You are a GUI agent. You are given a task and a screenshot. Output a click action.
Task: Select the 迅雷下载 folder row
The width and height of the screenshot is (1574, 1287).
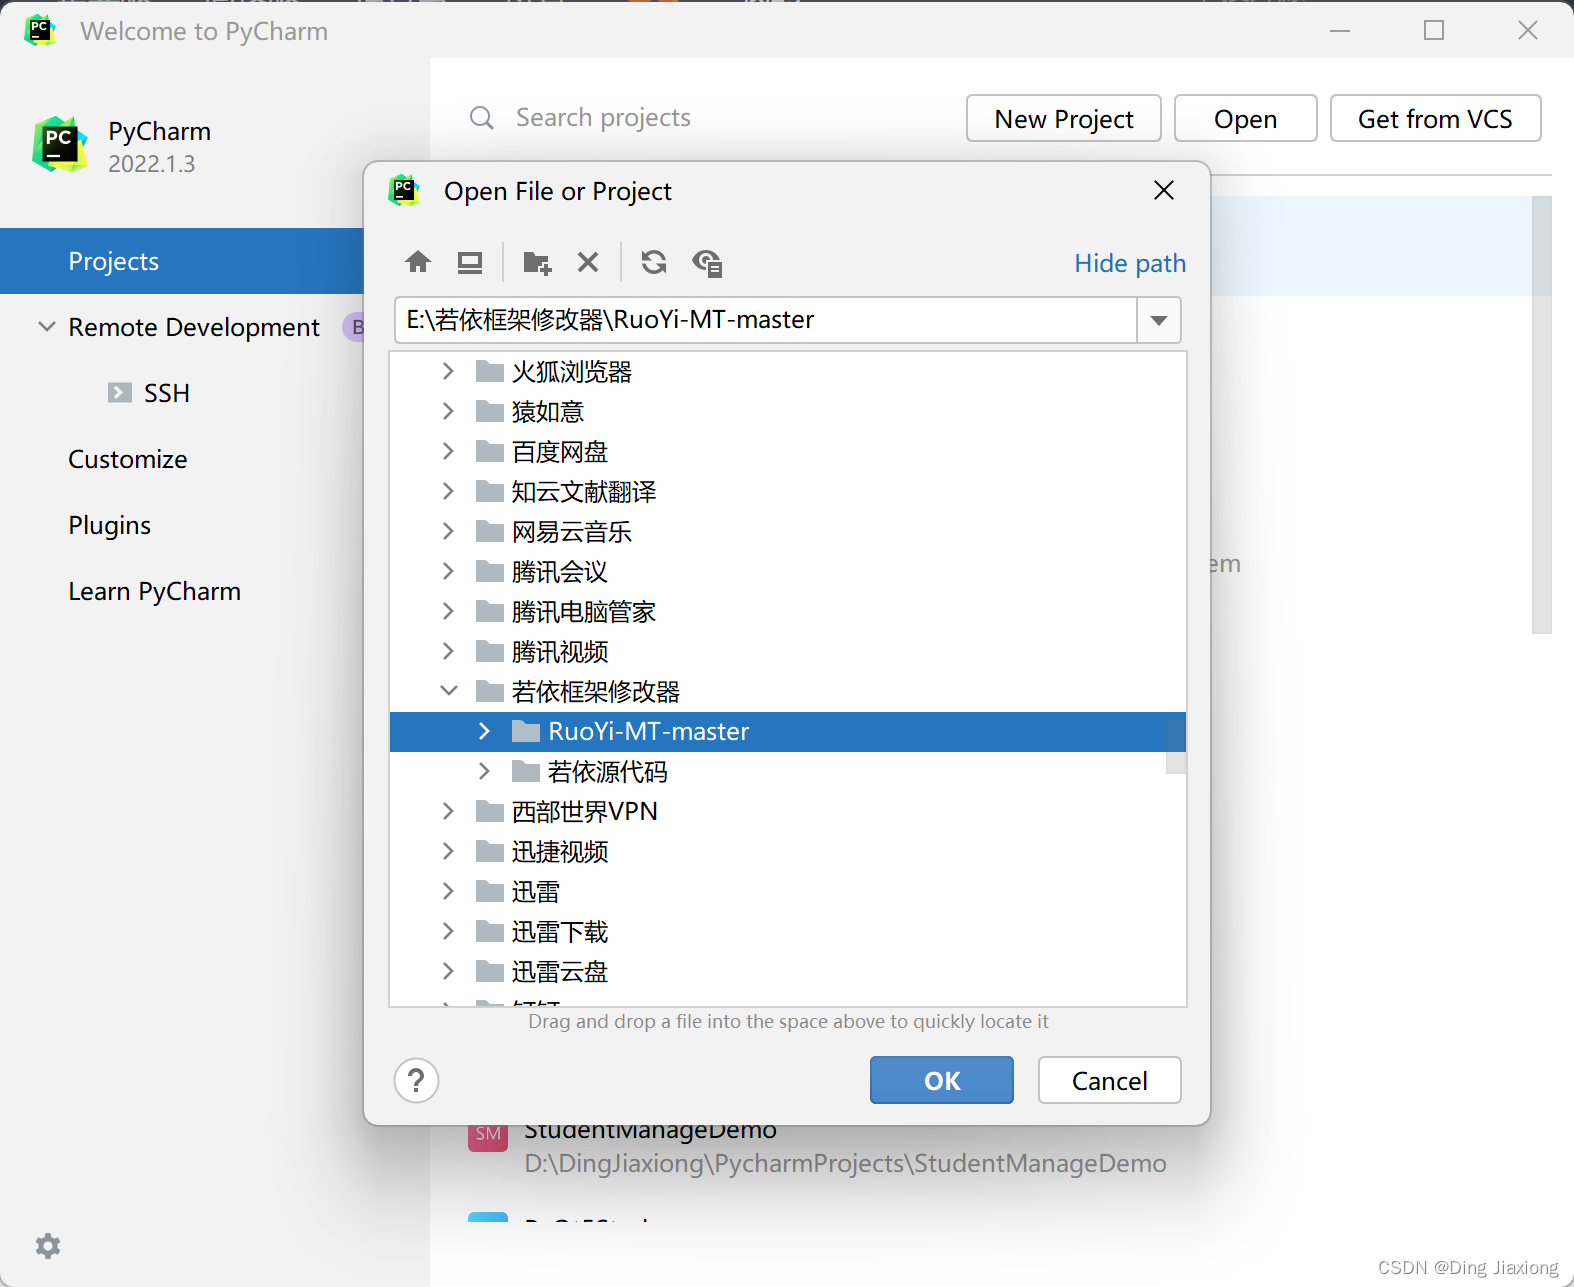(788, 932)
